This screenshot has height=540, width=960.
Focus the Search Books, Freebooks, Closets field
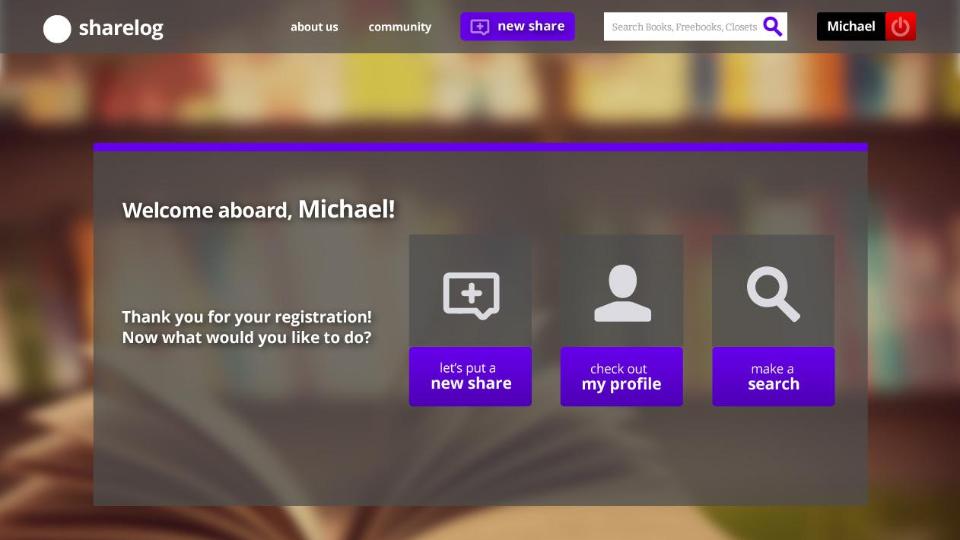(x=683, y=27)
